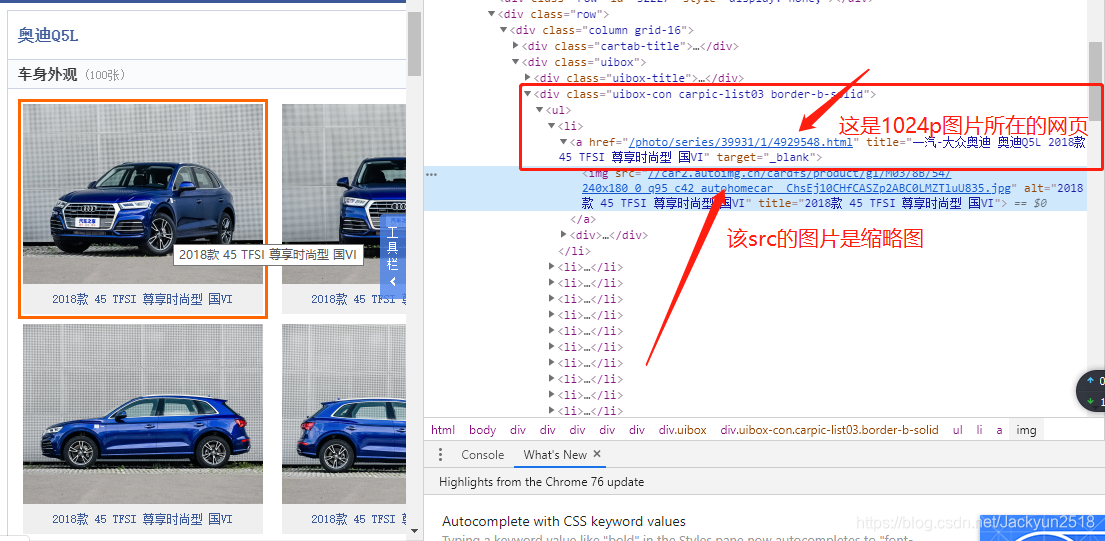1105x541 pixels.
Task: Click the caption link under the highlighted thumbnail
Action: 142,299
